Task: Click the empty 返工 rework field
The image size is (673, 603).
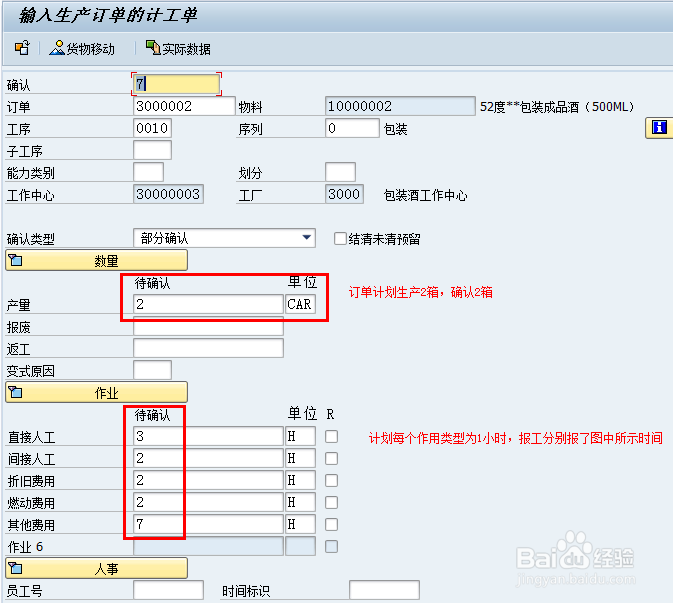Action: pyautogui.click(x=208, y=348)
